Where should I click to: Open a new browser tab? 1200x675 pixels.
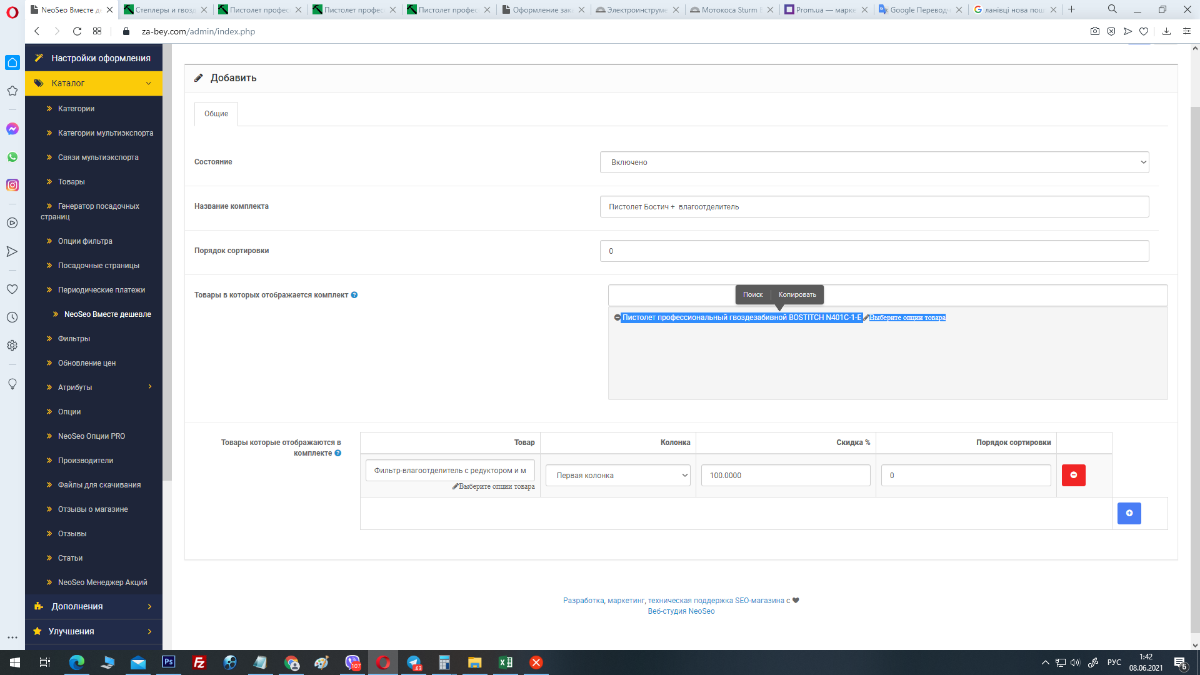pos(1071,9)
